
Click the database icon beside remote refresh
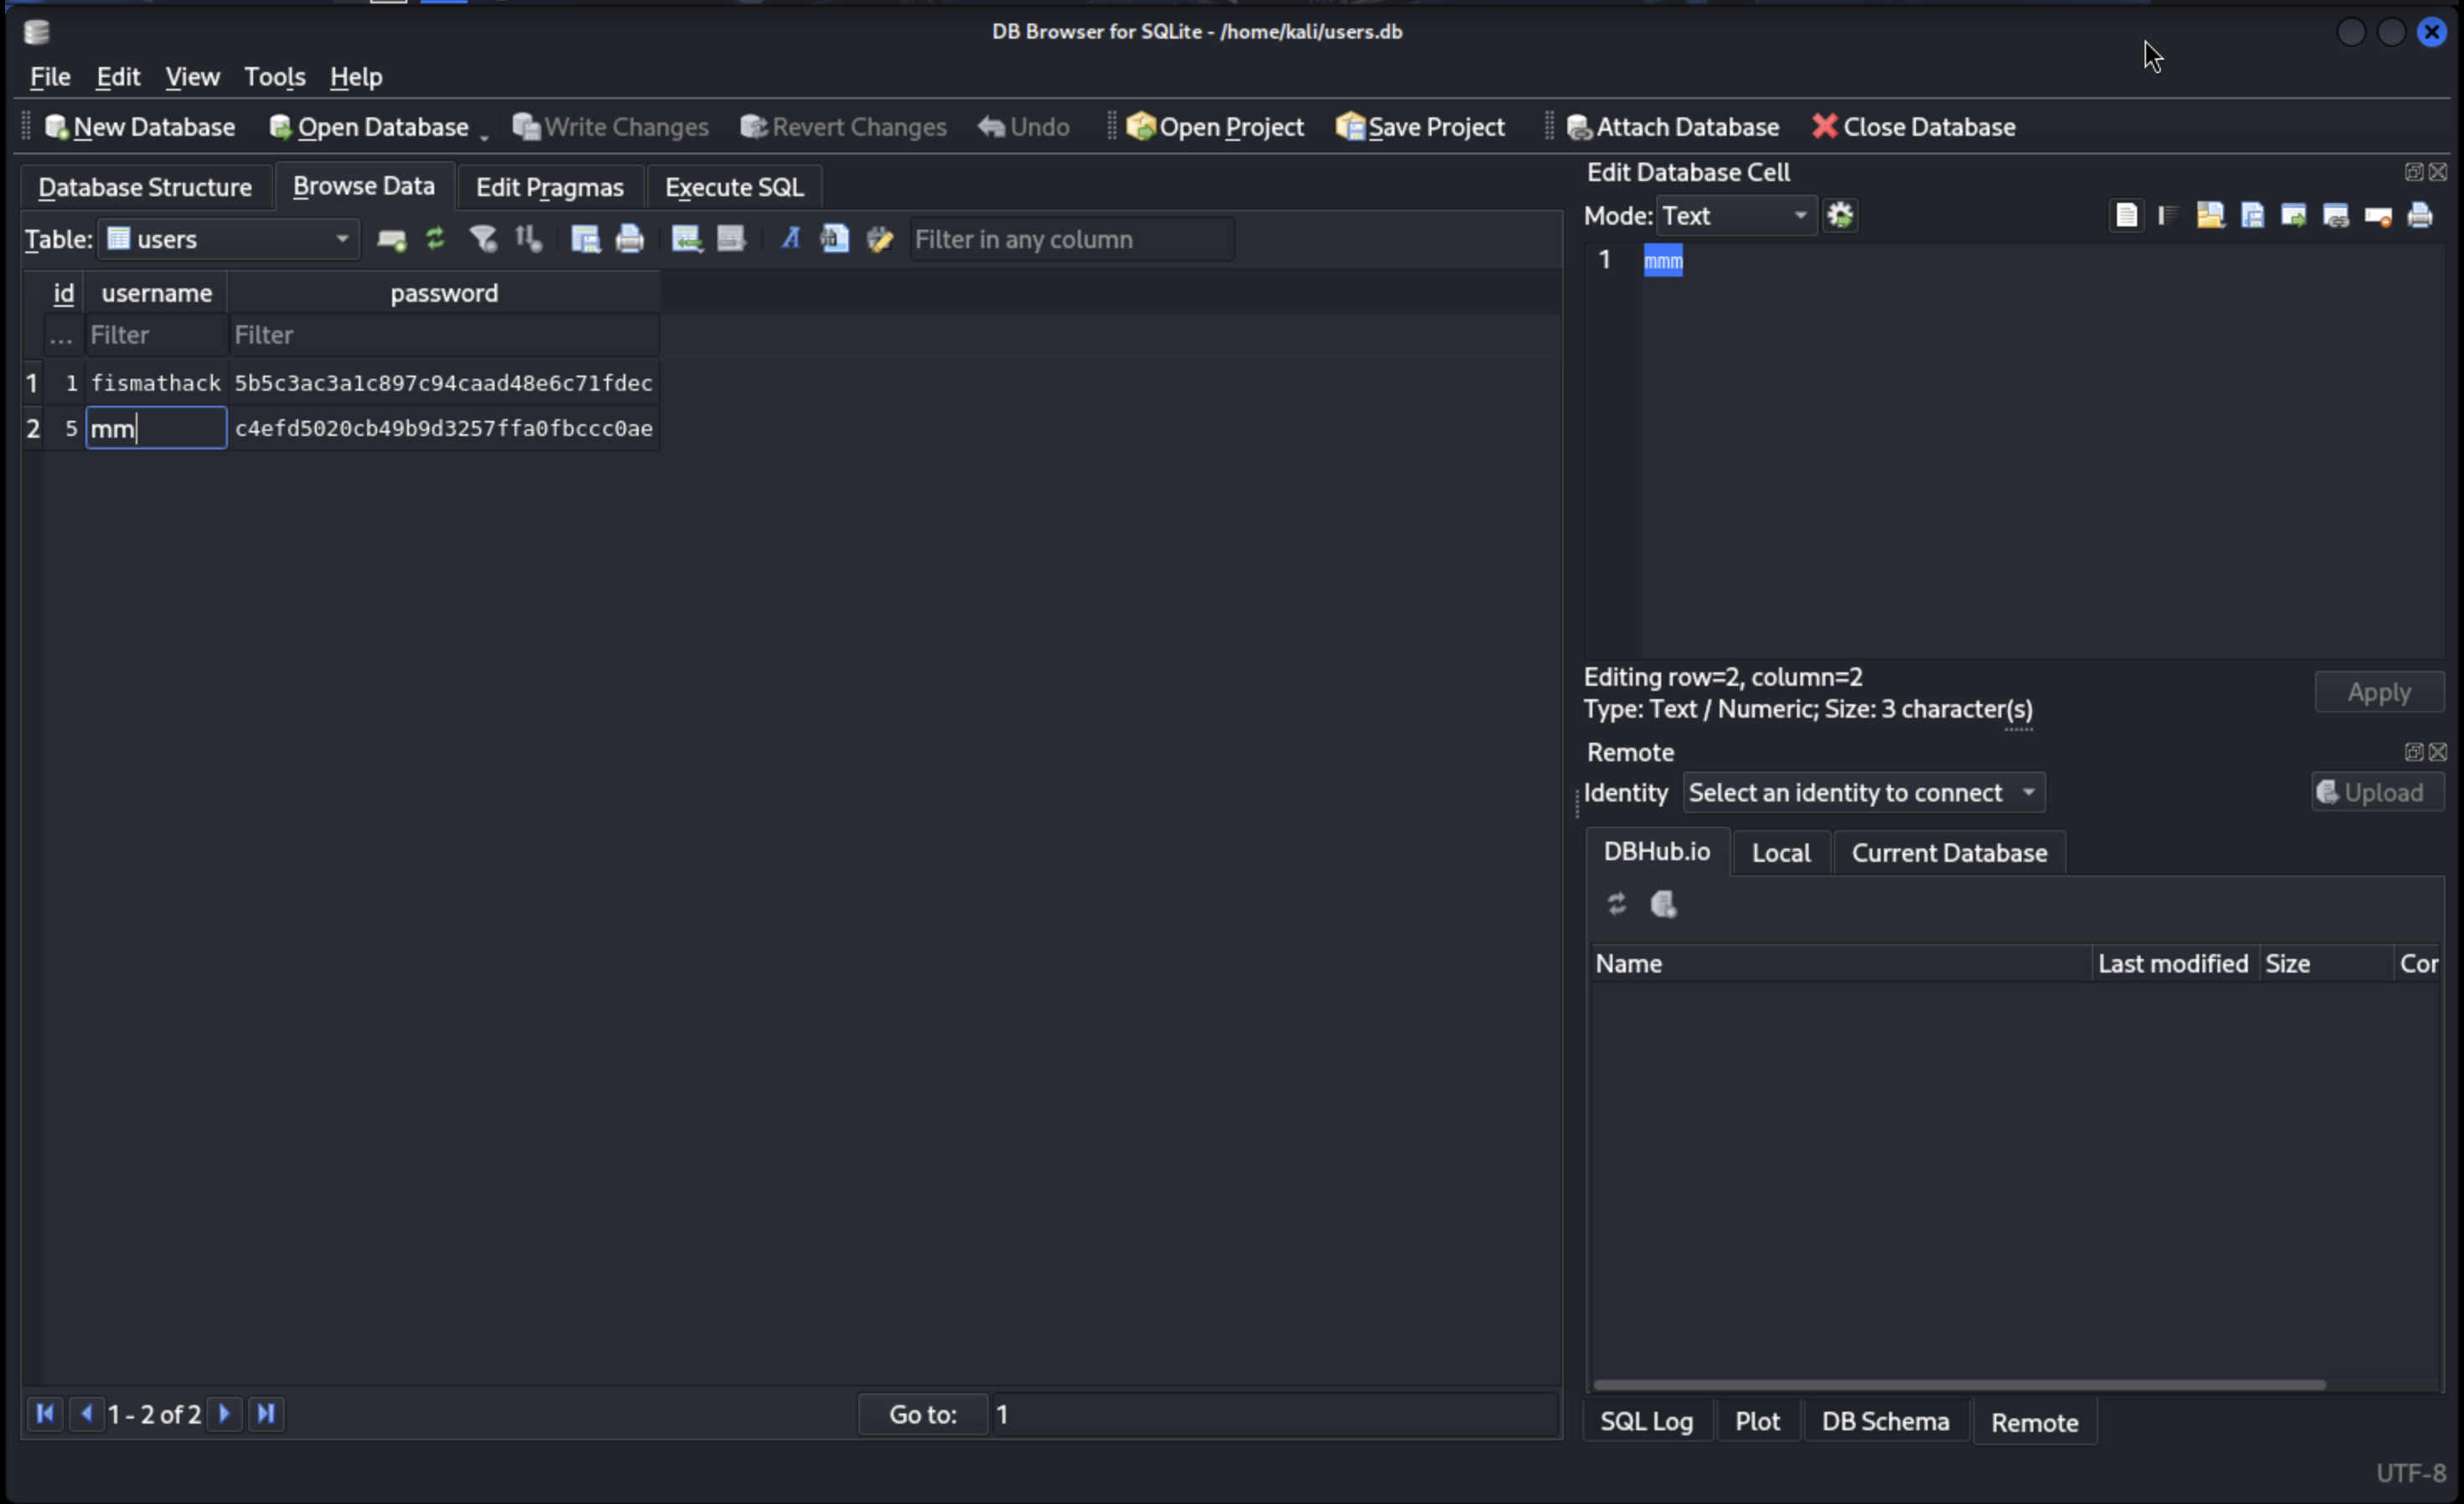pos(1664,904)
